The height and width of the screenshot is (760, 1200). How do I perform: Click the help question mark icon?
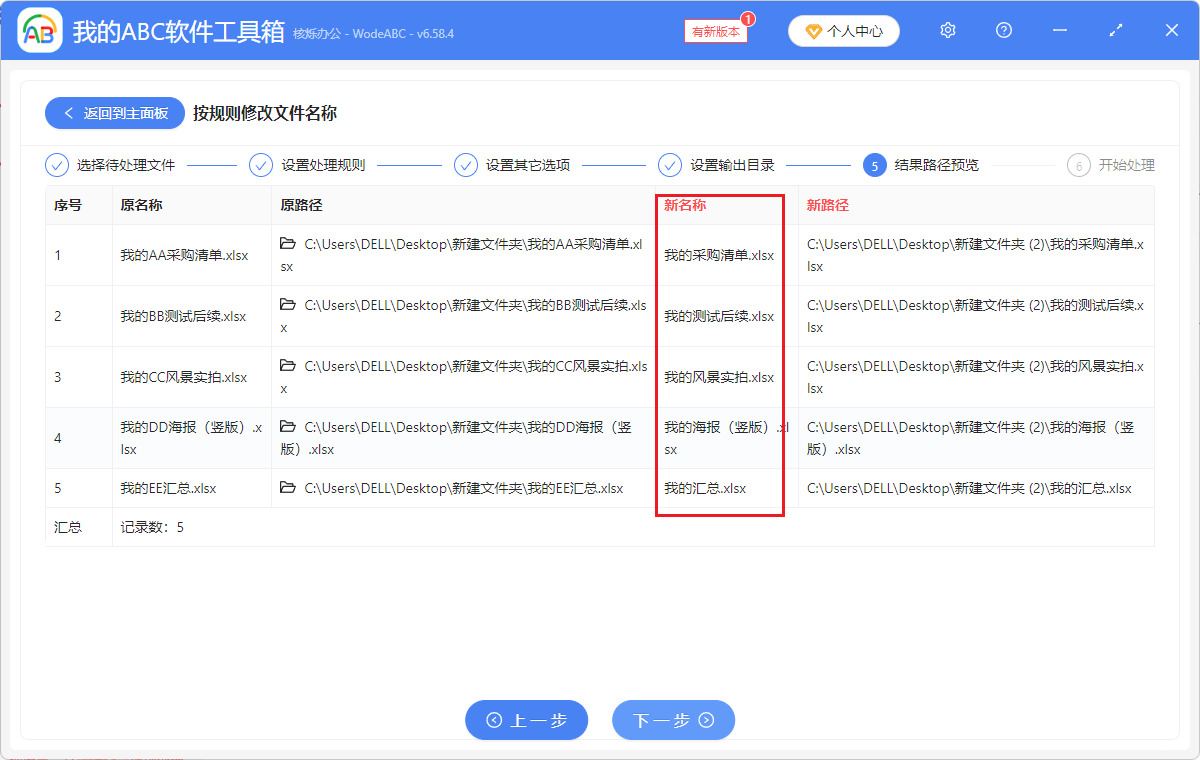tap(1003, 30)
